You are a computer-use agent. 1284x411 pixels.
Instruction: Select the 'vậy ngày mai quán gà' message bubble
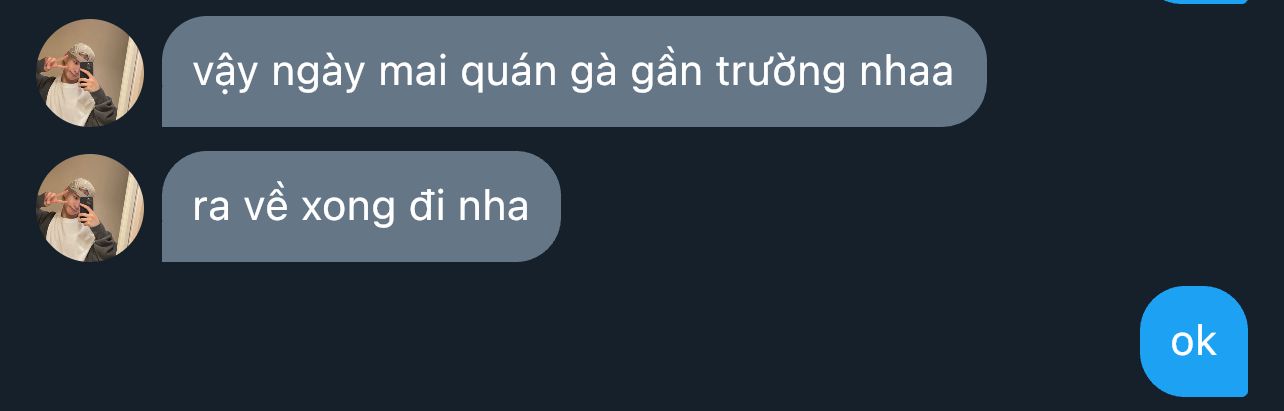point(574,72)
